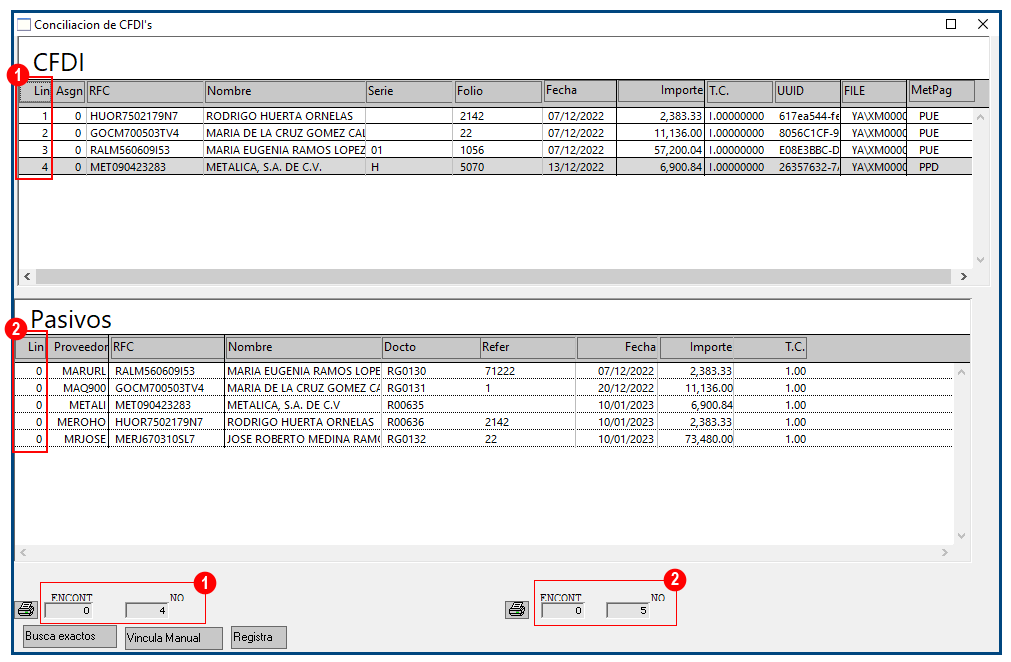Viewport: 1011px width, 662px height.
Task: Click the Proveedor header in Pasivos grid
Action: pyautogui.click(x=79, y=348)
